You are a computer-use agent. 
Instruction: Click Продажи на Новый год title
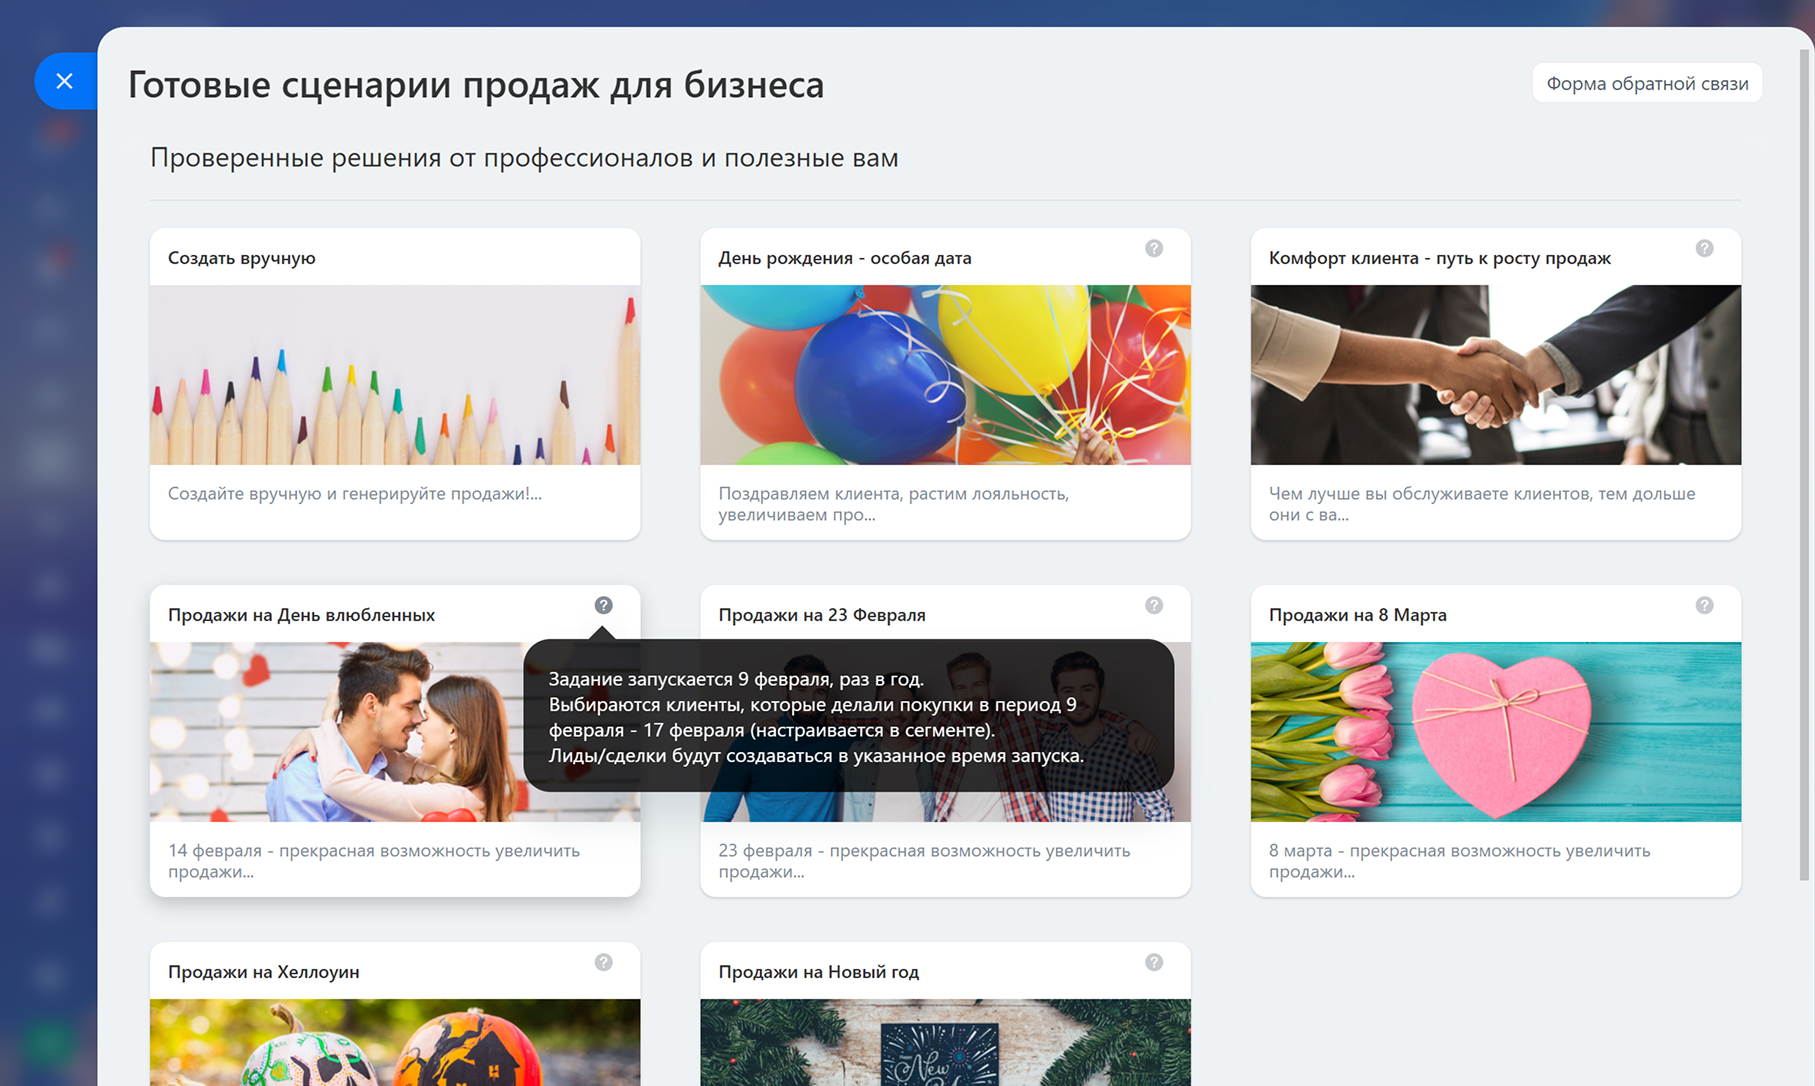click(819, 972)
